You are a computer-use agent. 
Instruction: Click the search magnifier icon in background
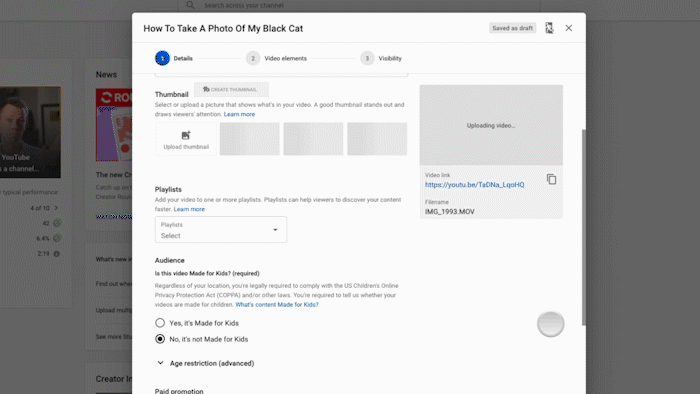[x=190, y=5]
